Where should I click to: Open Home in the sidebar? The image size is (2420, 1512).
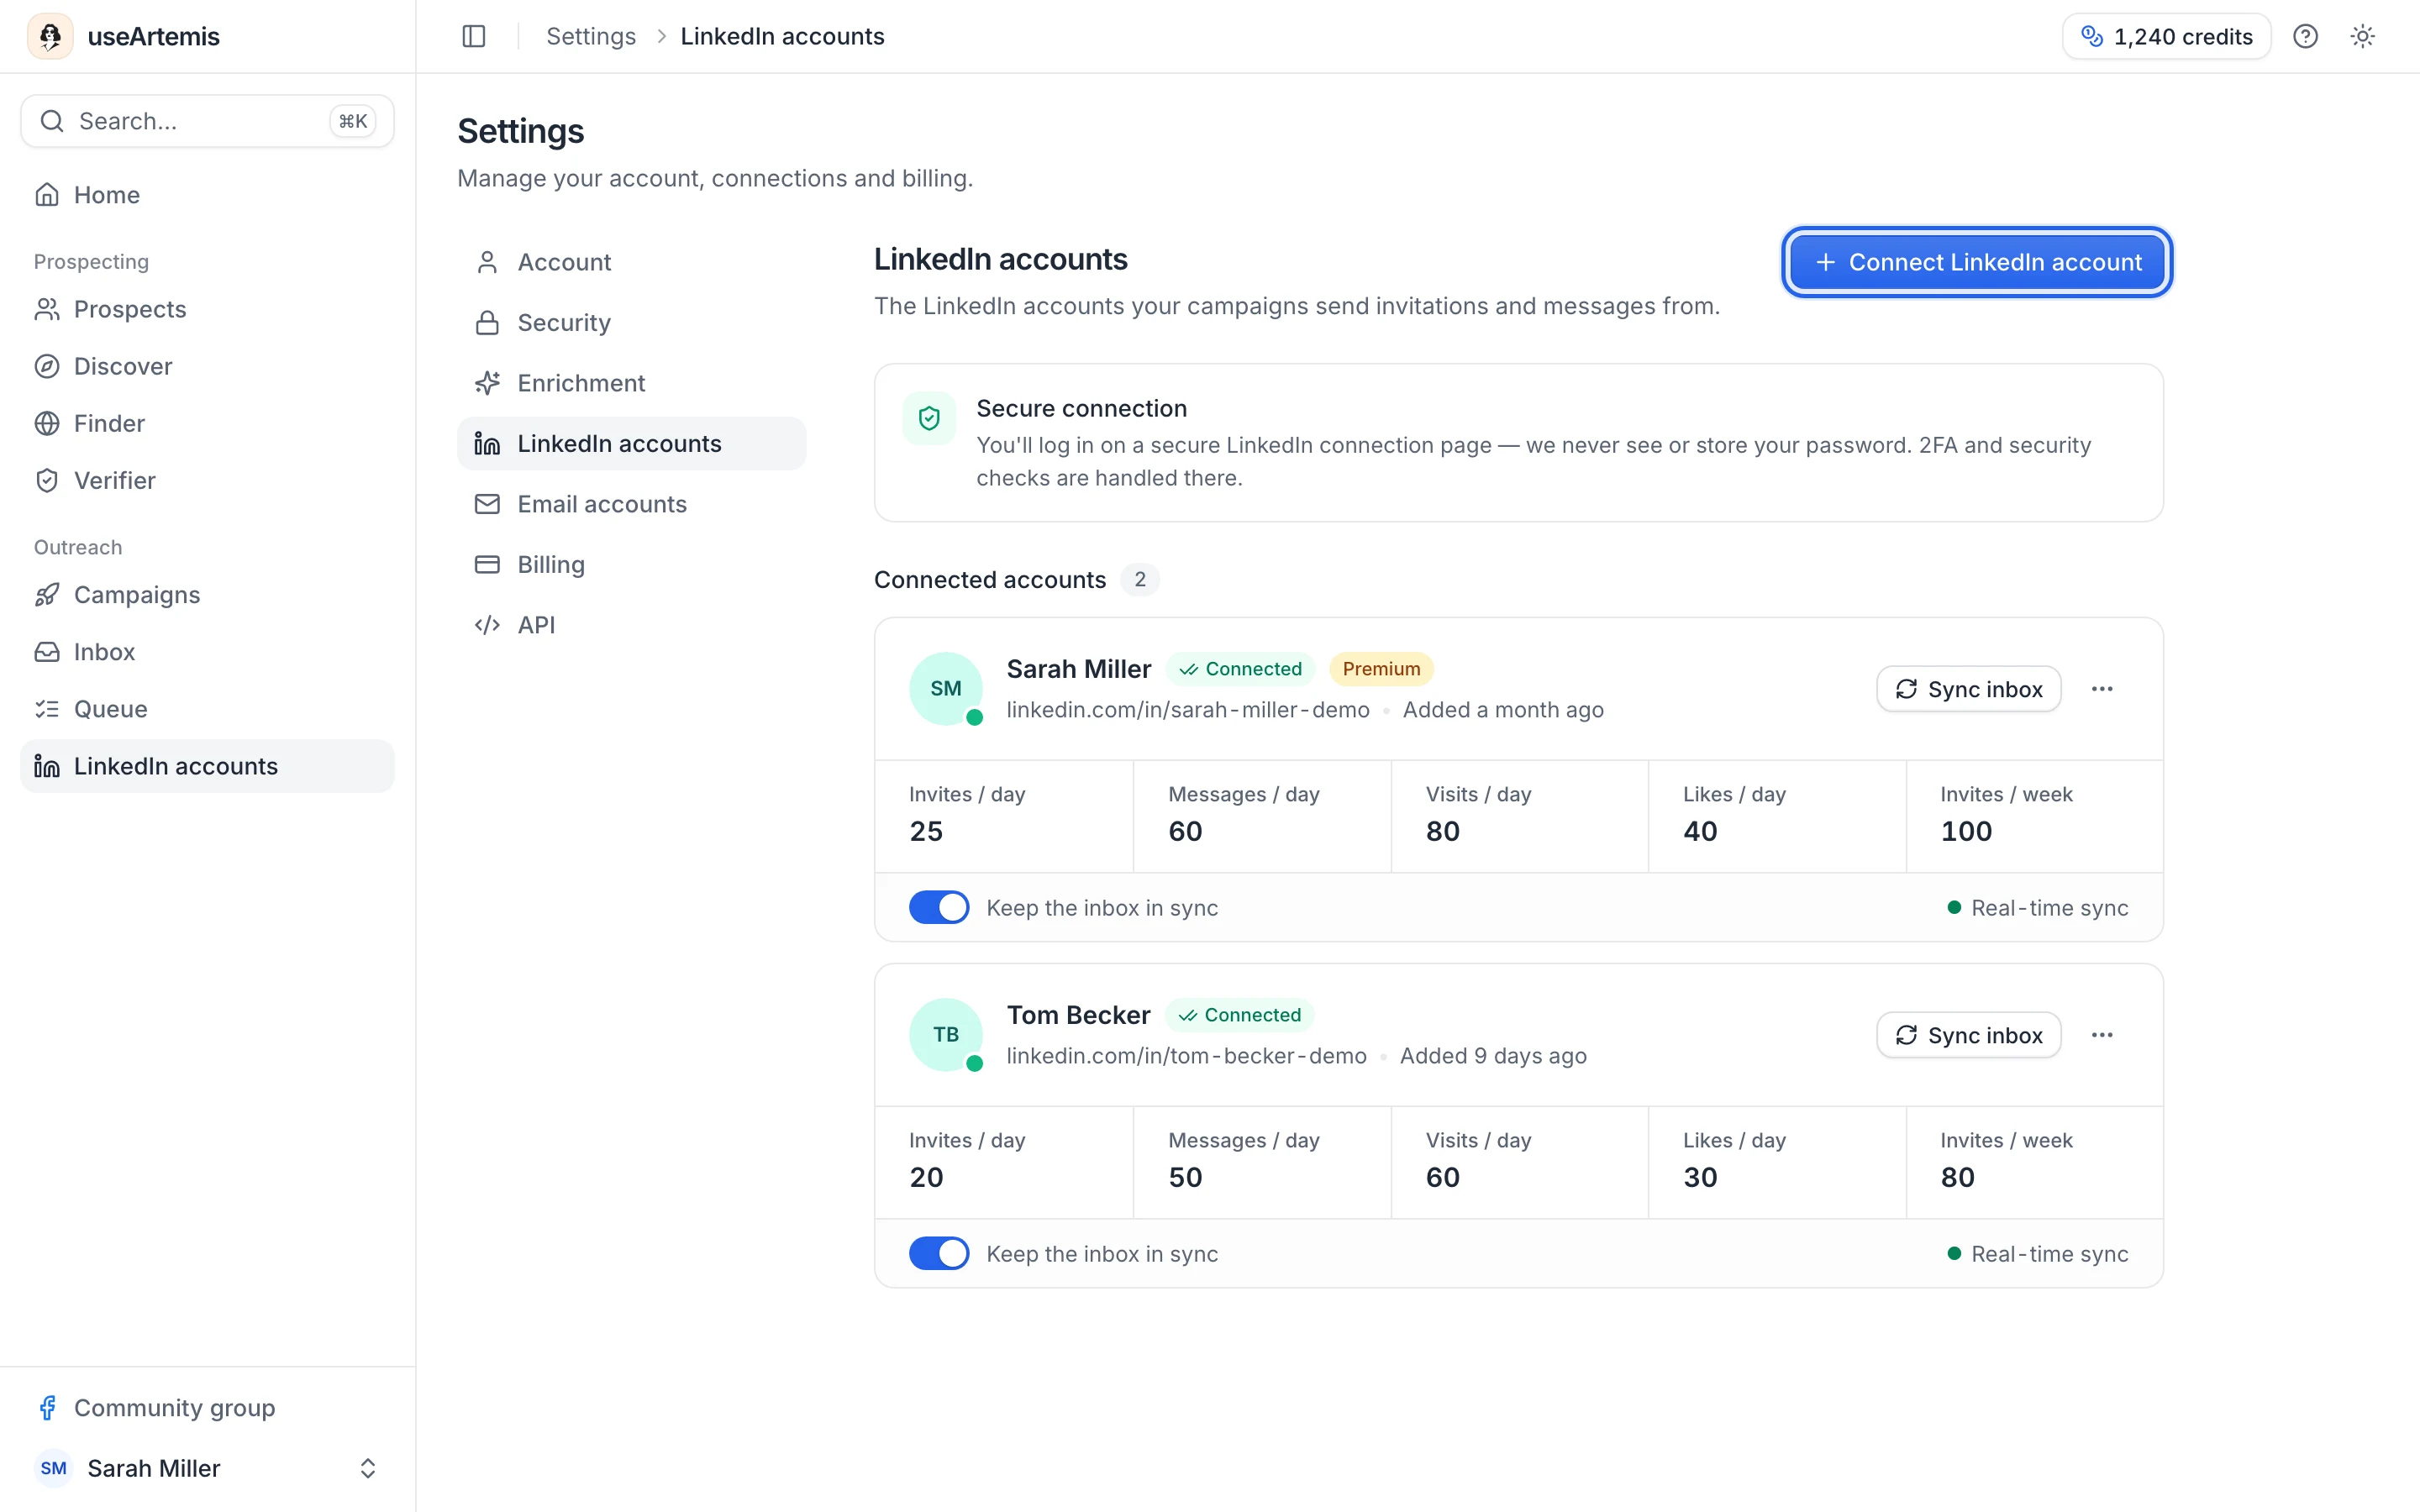click(x=207, y=195)
